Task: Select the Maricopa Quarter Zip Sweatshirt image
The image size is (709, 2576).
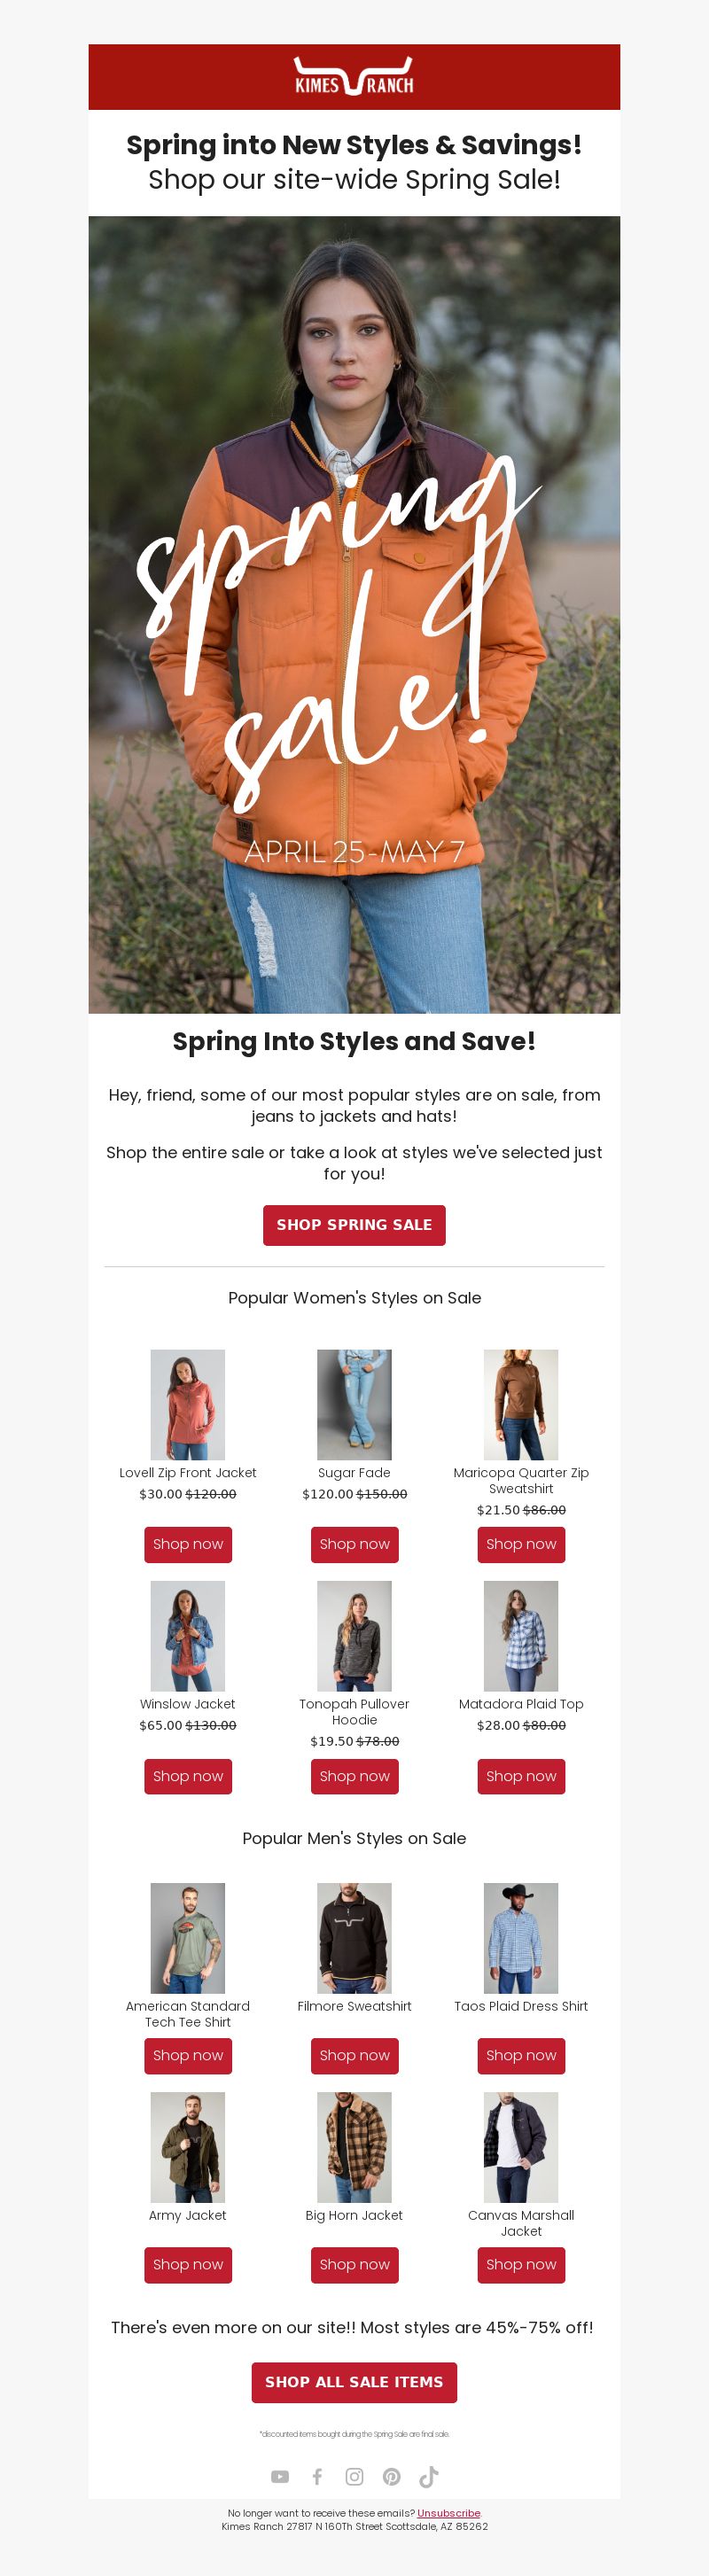Action: pos(521,1404)
